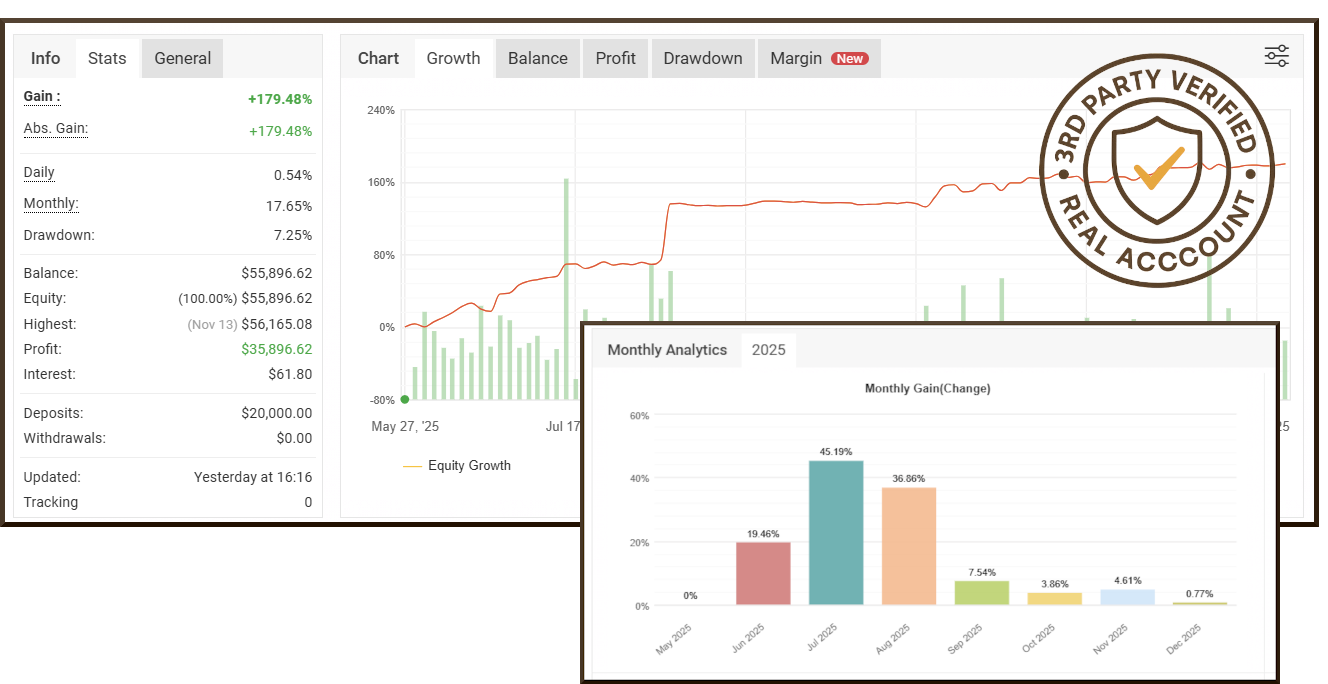
Task: Open the chart settings sliders icon
Action: [1276, 56]
